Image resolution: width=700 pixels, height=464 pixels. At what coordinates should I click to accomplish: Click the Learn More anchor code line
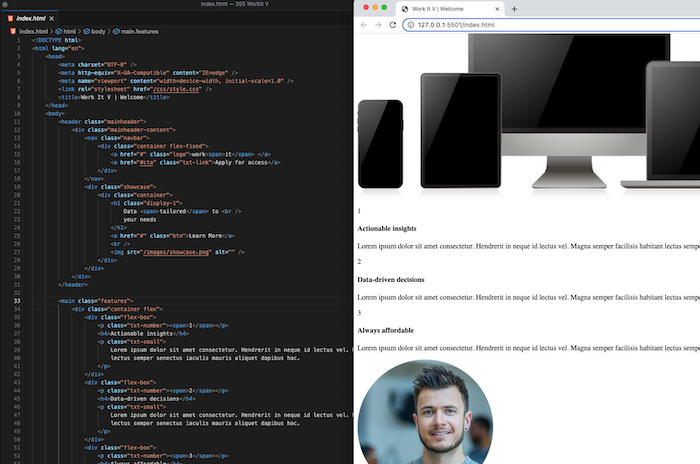(172, 236)
